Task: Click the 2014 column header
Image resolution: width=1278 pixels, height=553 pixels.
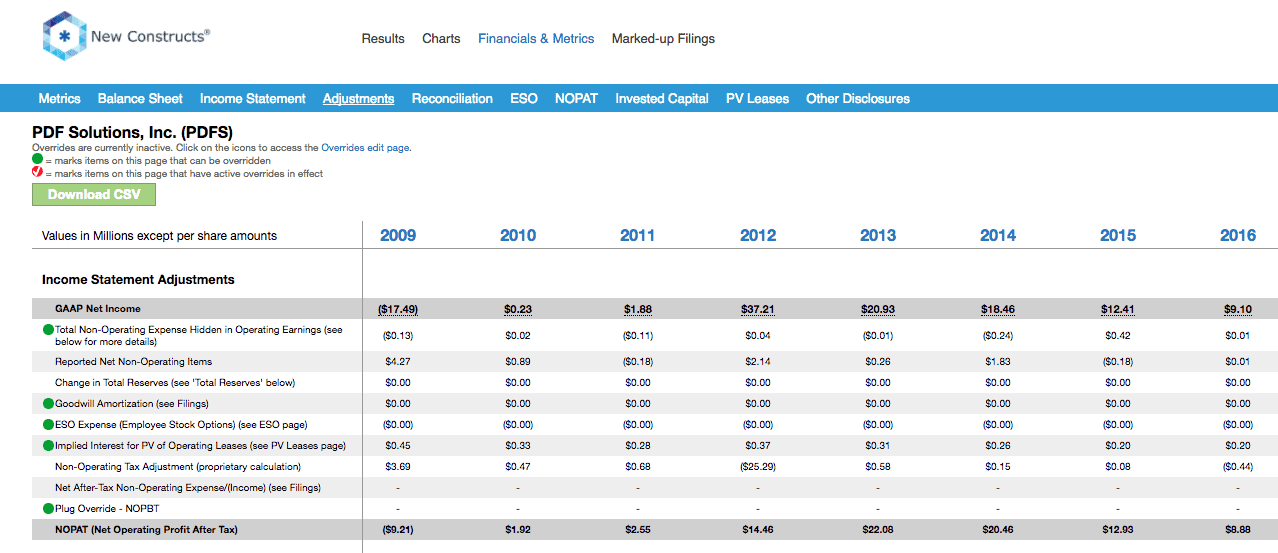Action: coord(998,236)
